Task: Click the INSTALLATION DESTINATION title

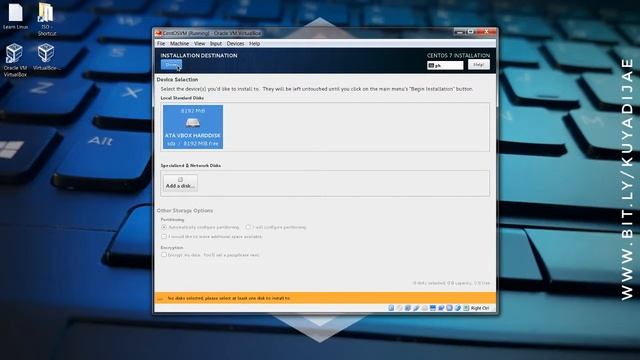Action: 199,55
